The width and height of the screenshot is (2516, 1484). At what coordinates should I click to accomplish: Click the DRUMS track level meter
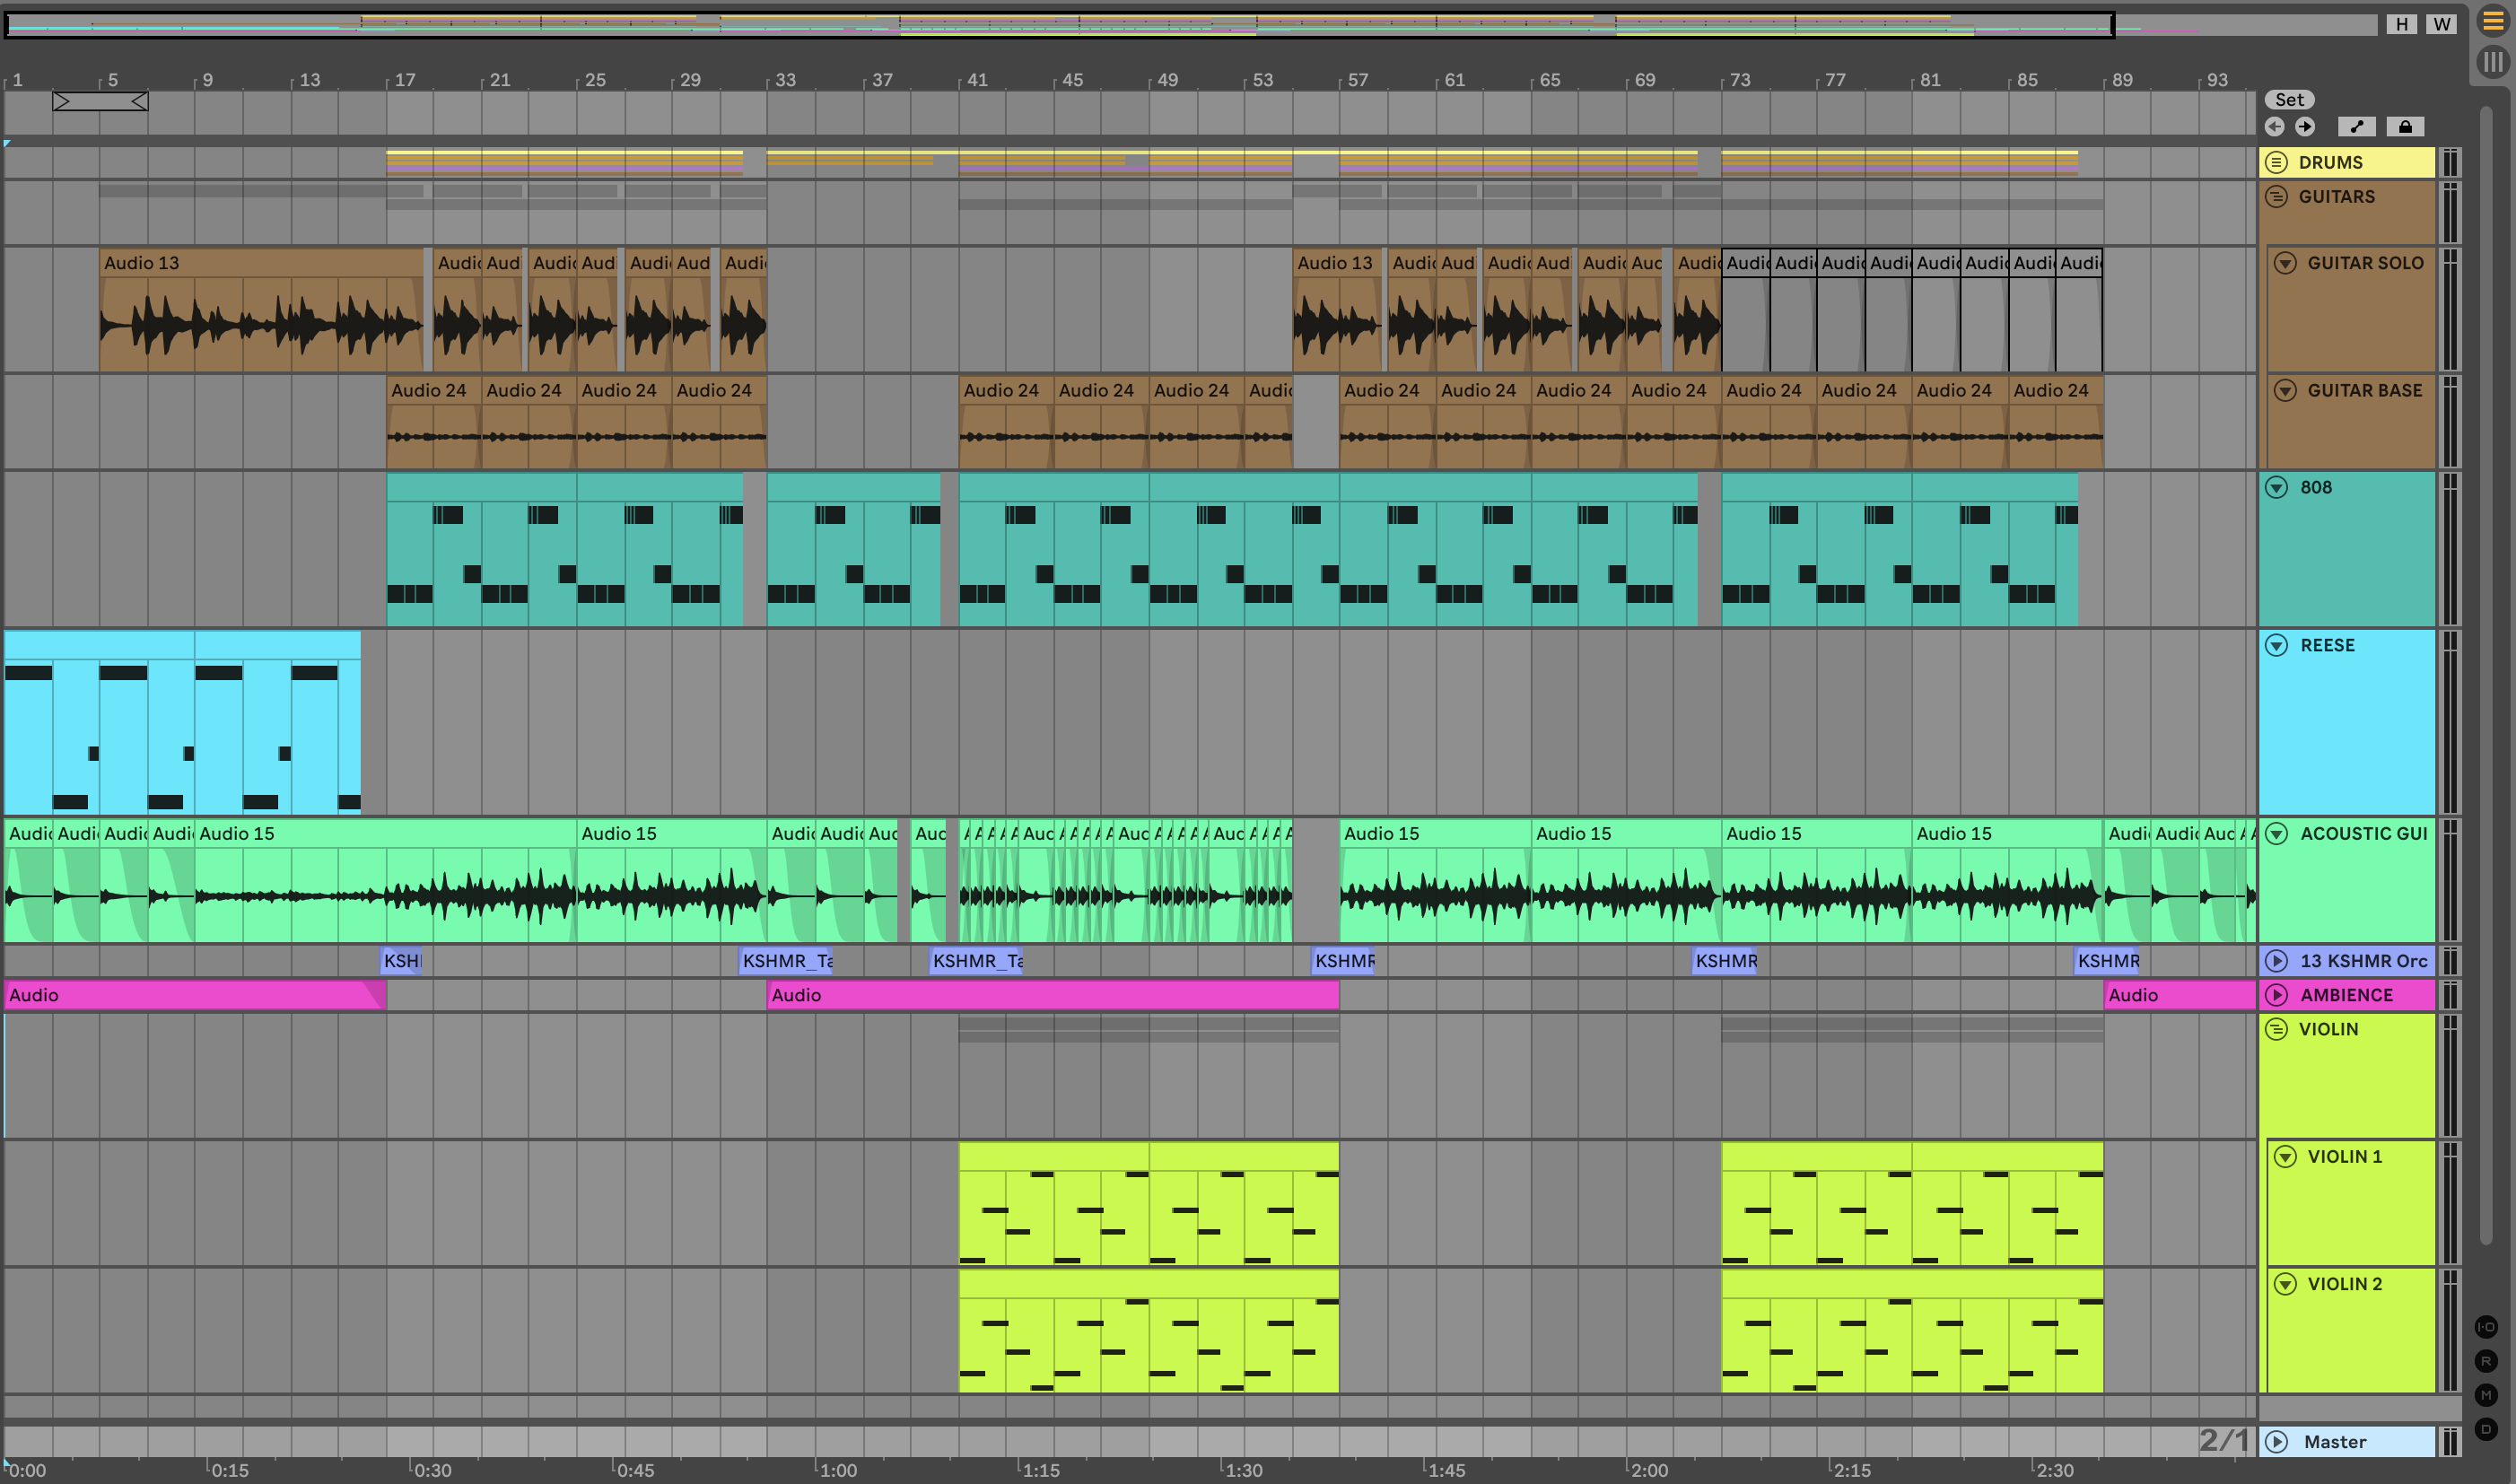click(x=2450, y=162)
